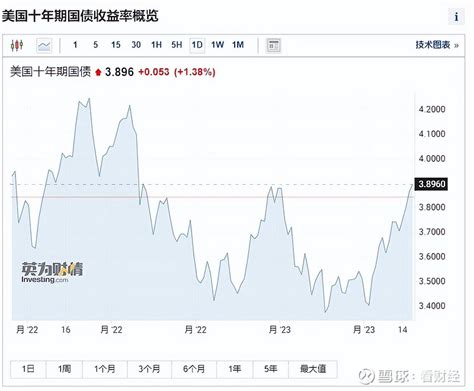
Task: Set range to 1年
Action: tap(235, 369)
